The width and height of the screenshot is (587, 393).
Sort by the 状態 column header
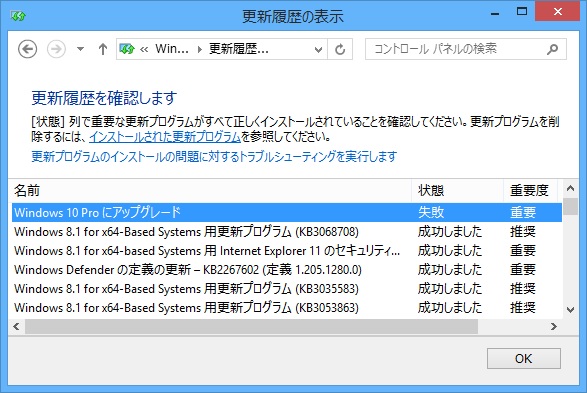click(x=457, y=191)
